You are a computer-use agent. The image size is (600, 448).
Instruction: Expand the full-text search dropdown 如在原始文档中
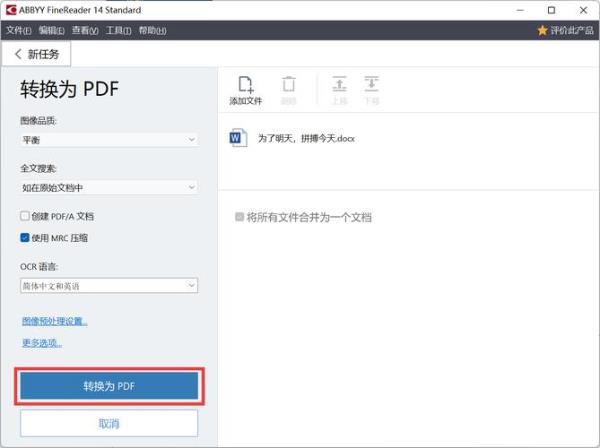pyautogui.click(x=109, y=187)
